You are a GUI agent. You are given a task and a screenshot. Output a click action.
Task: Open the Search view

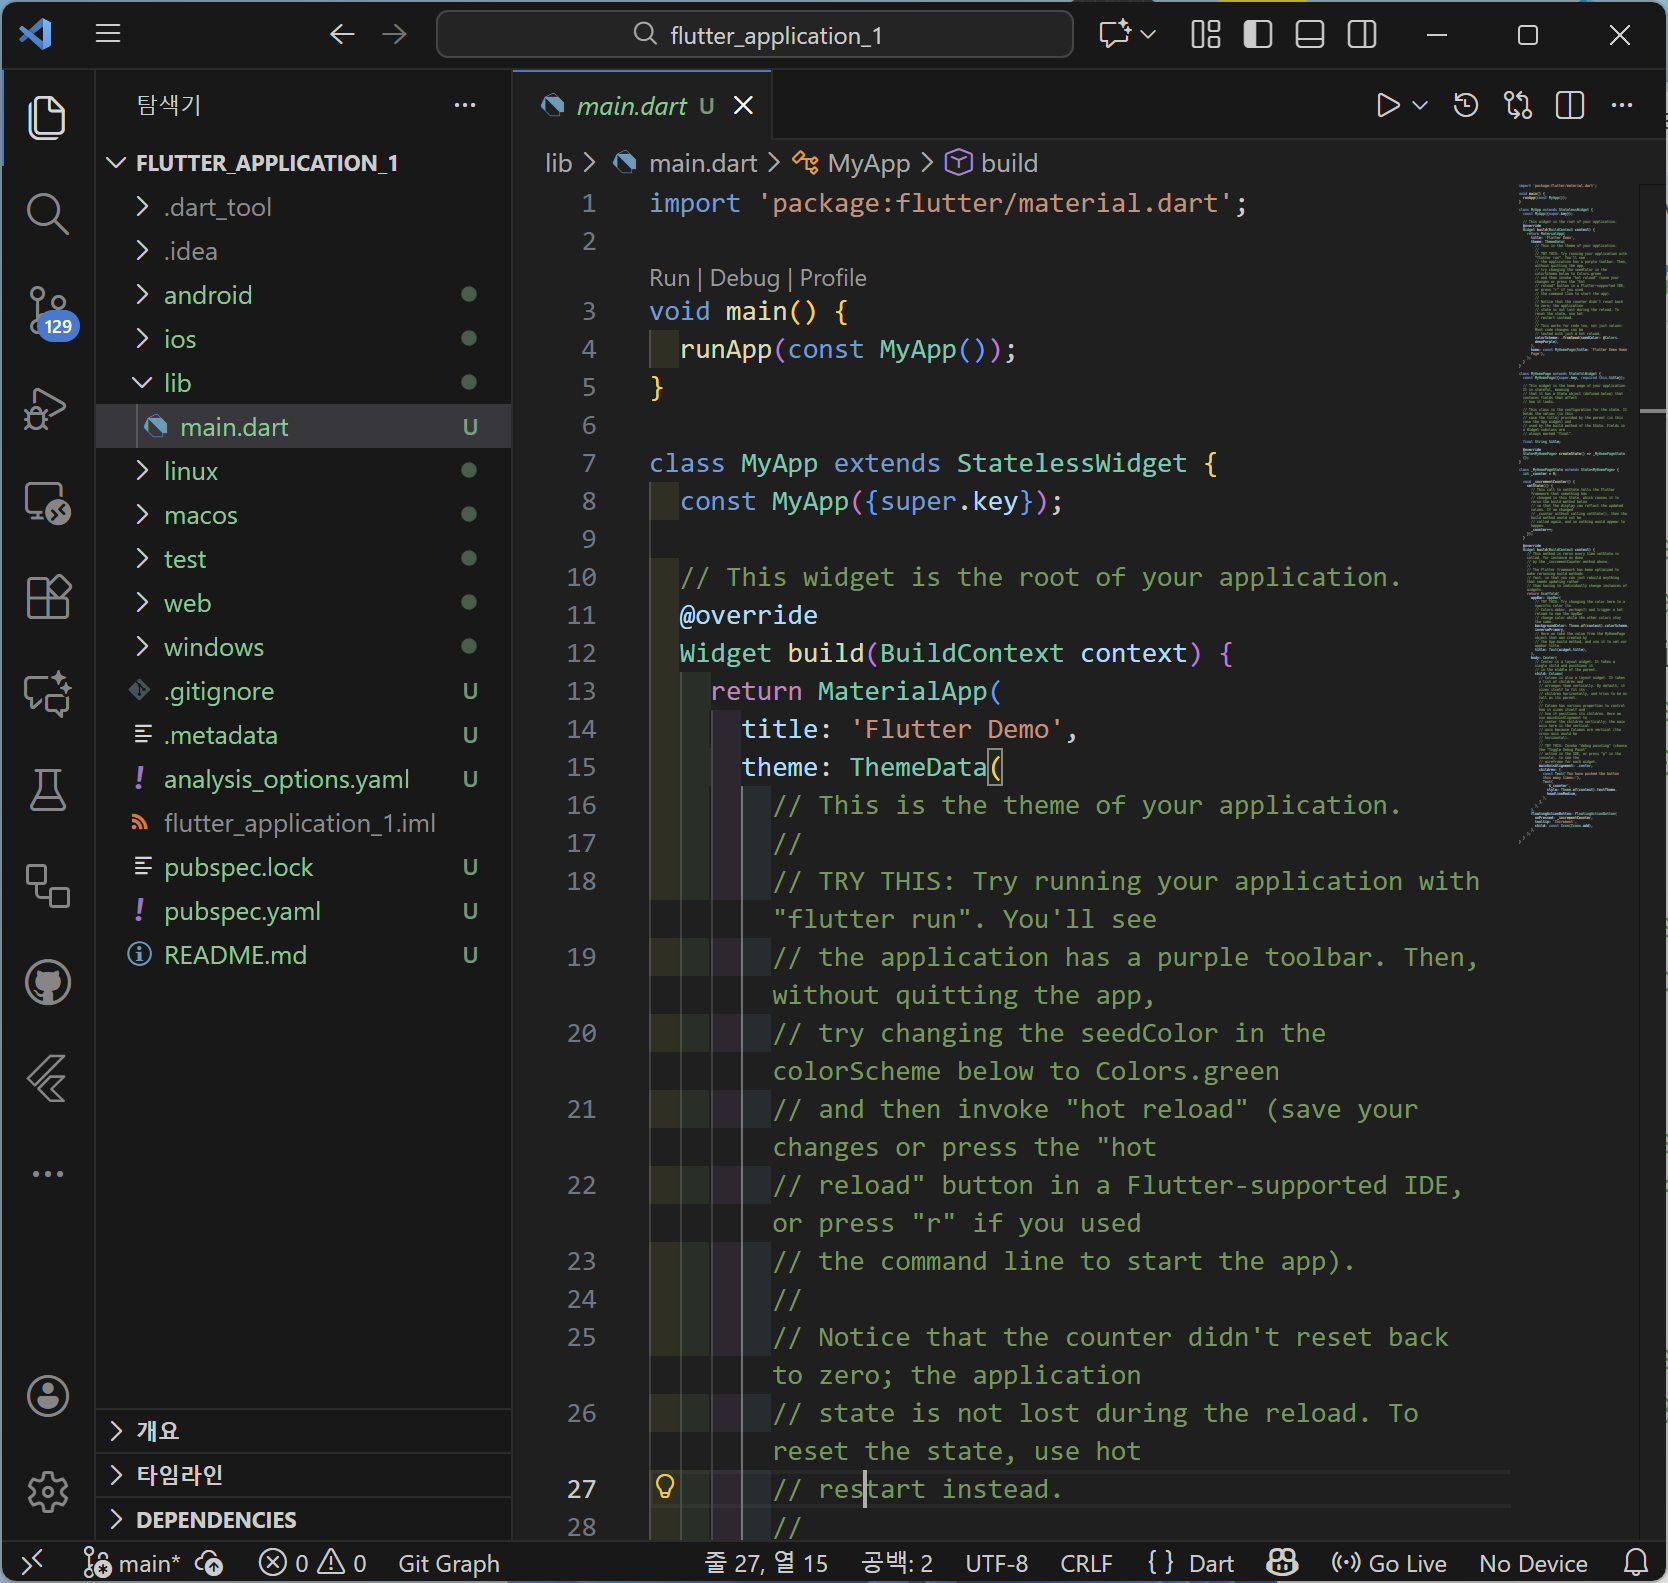[47, 214]
